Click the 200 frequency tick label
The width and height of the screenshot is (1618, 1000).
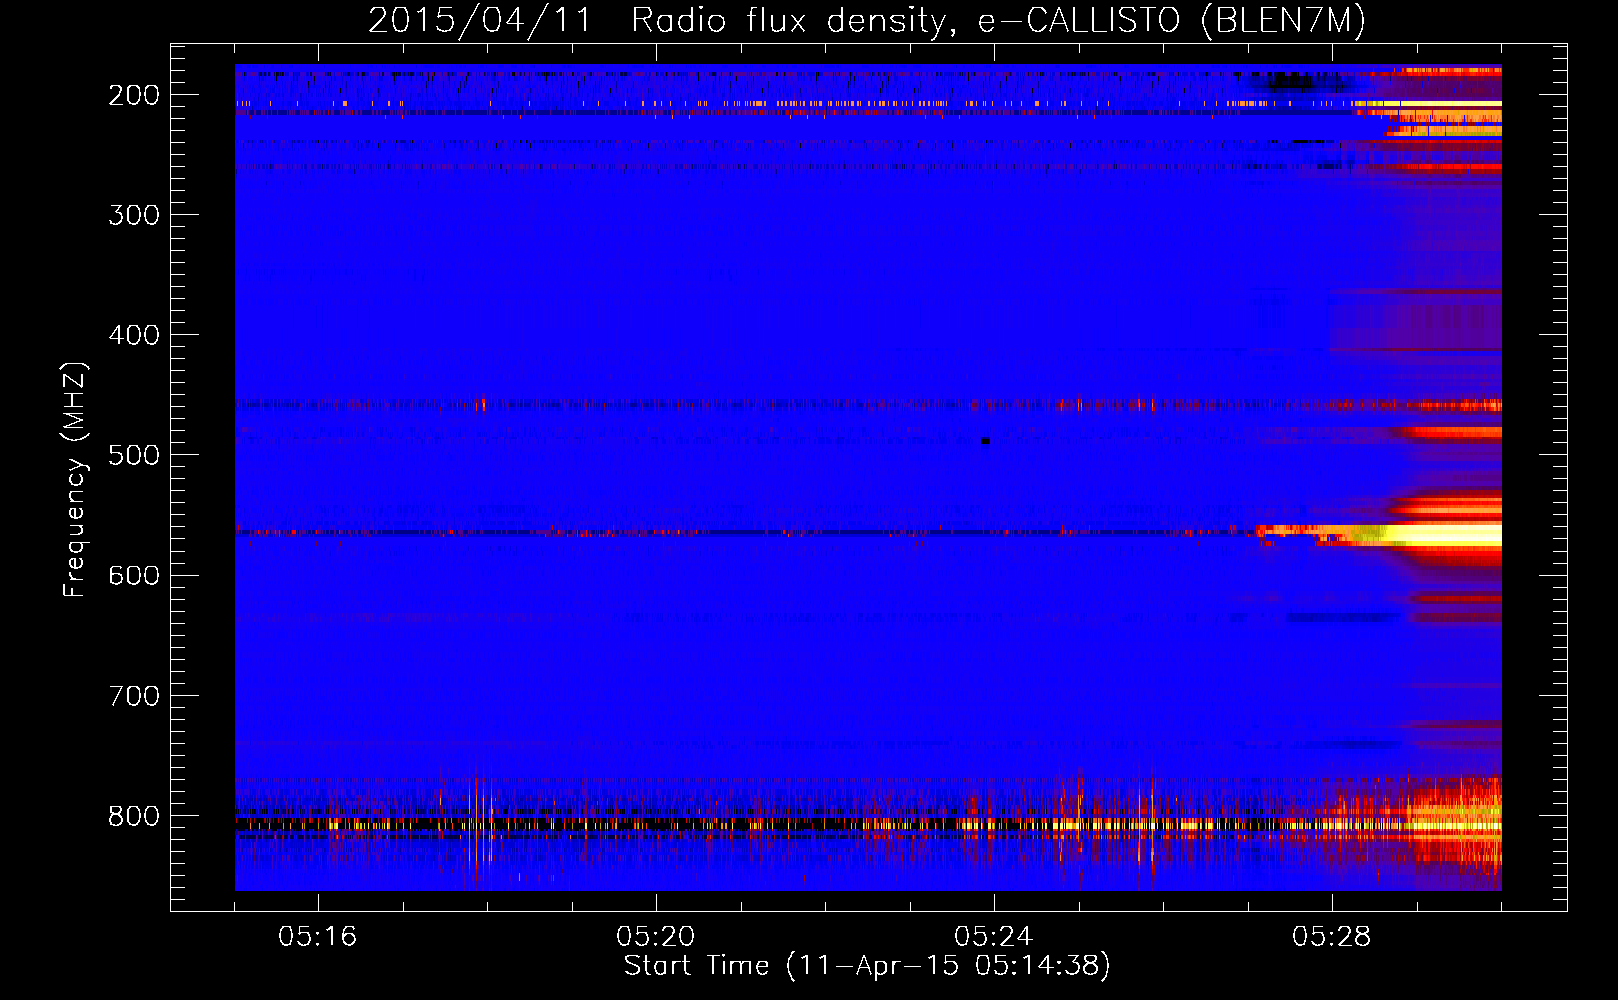[x=134, y=95]
